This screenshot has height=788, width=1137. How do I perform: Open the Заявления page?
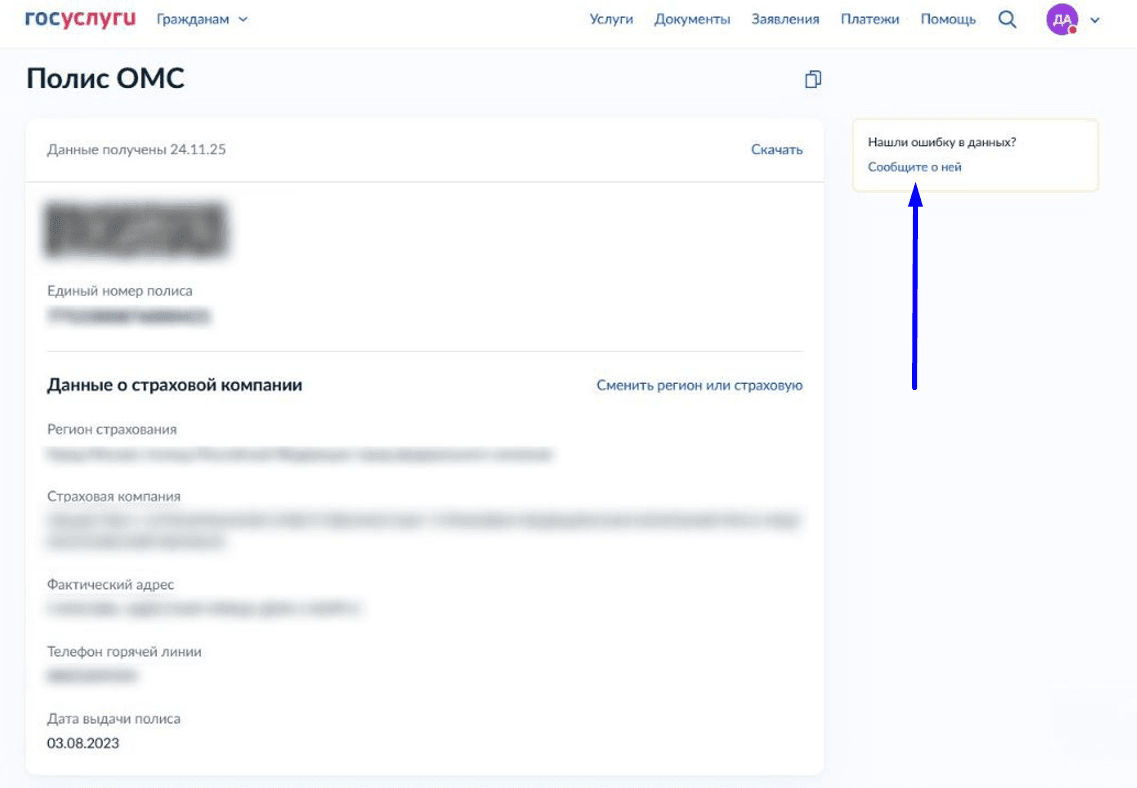click(x=787, y=19)
